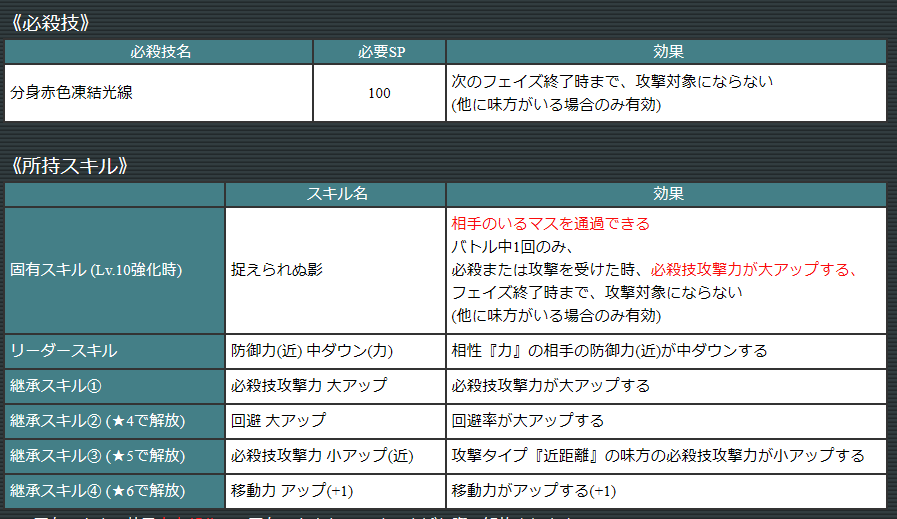Image resolution: width=897 pixels, height=519 pixels.
Task: Click the 効果 header in the 所持スキル table
Action: [x=666, y=195]
